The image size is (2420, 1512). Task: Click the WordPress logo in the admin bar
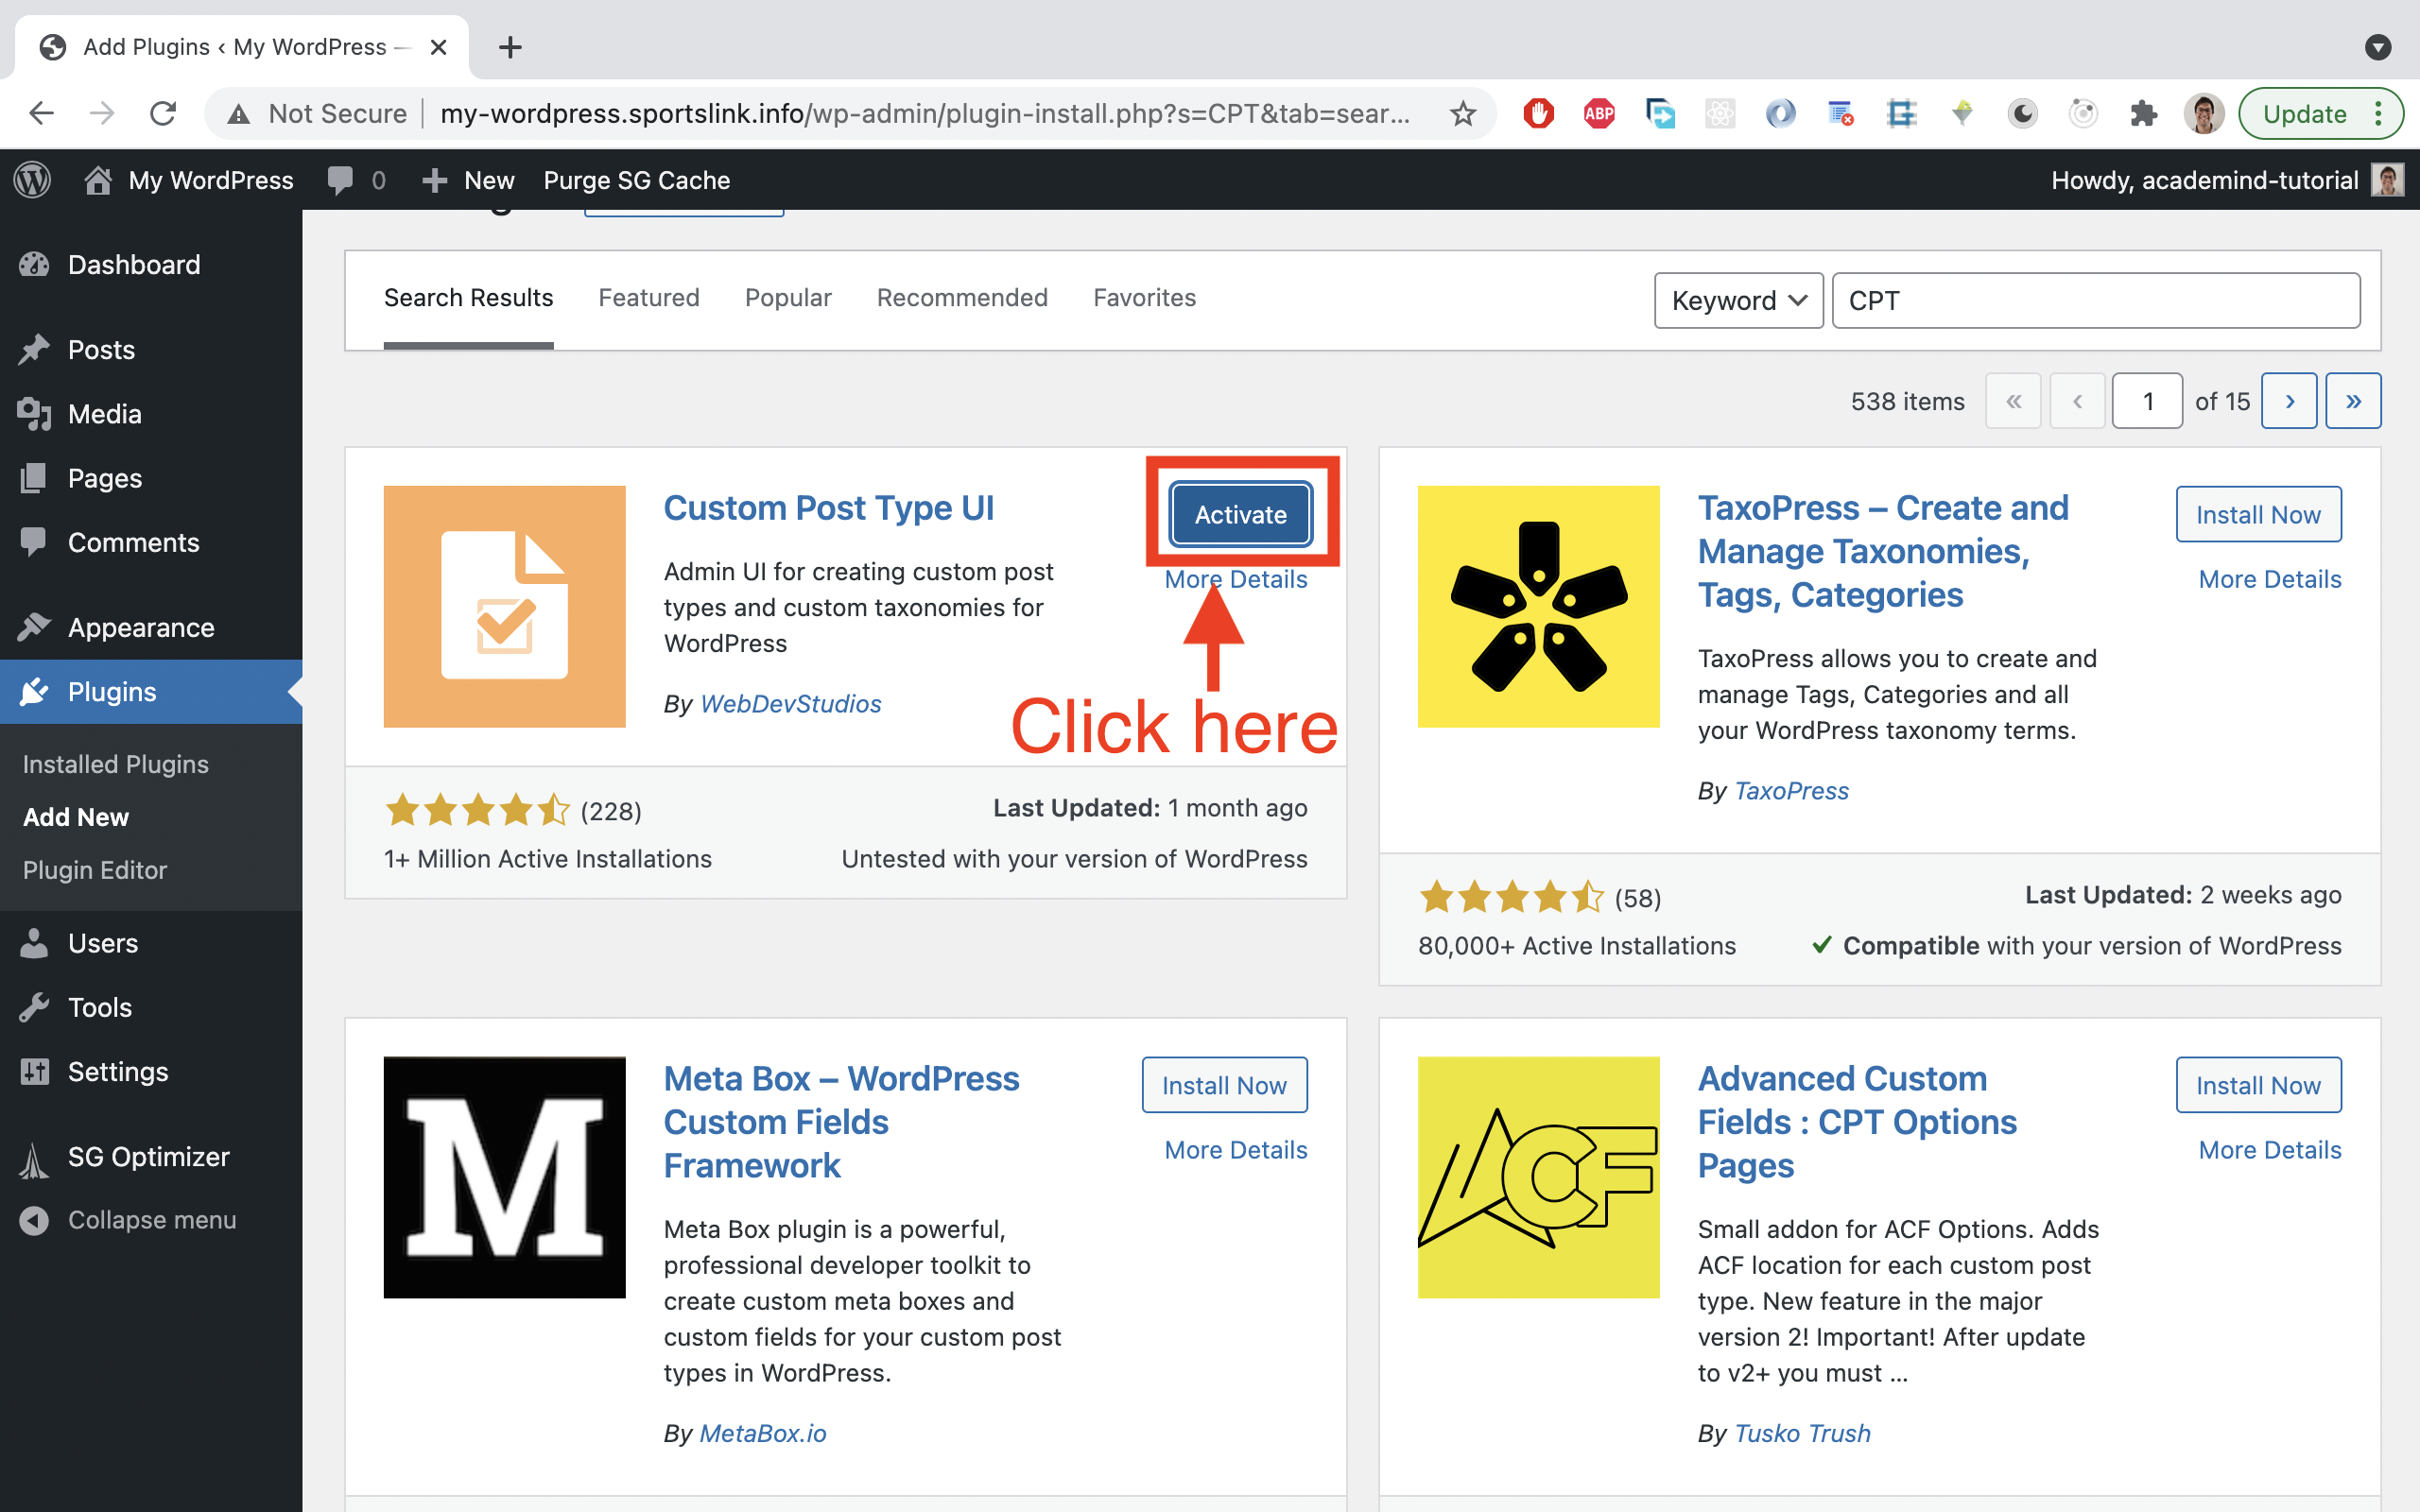tap(31, 180)
